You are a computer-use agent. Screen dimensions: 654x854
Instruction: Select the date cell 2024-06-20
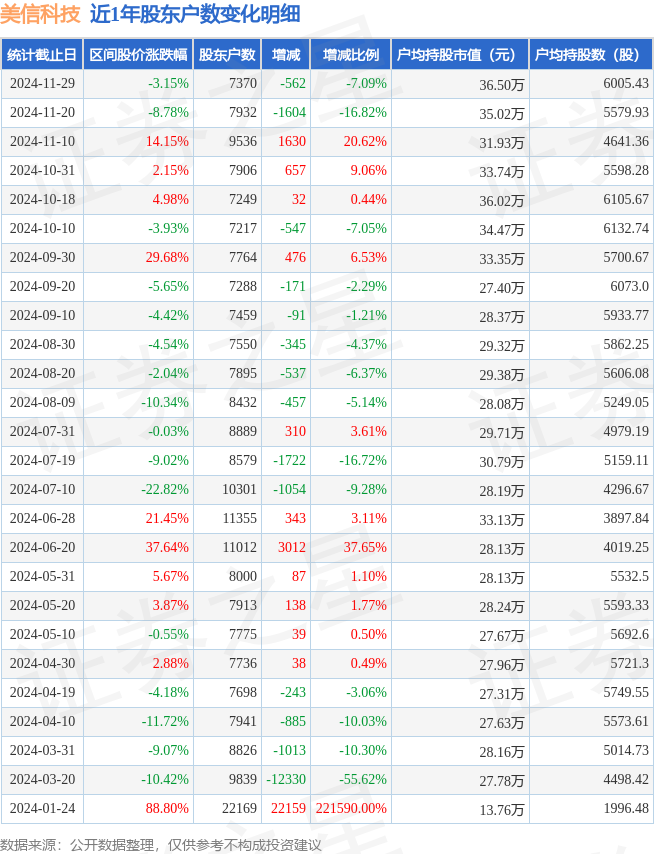point(42,547)
